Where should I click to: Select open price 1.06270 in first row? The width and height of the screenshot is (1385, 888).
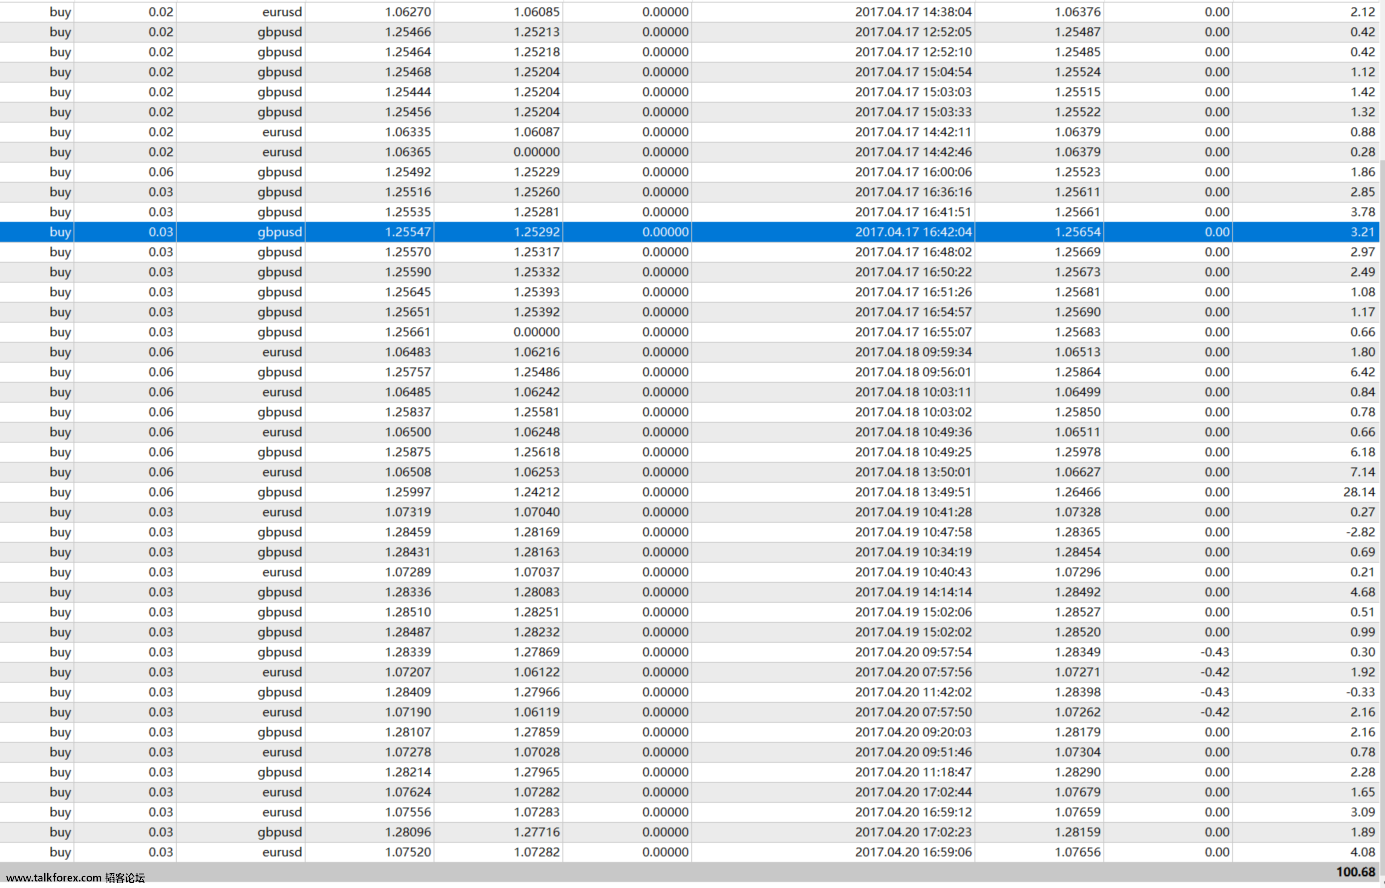point(408,12)
